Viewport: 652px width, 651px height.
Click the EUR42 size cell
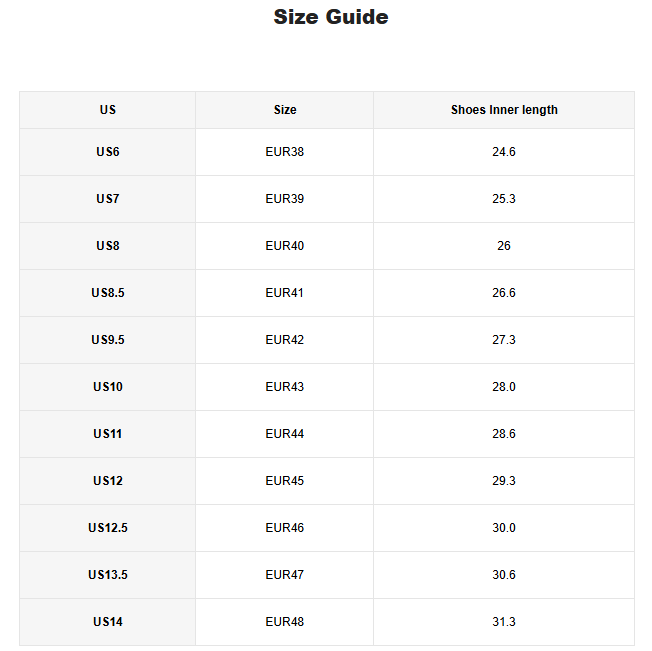point(285,340)
